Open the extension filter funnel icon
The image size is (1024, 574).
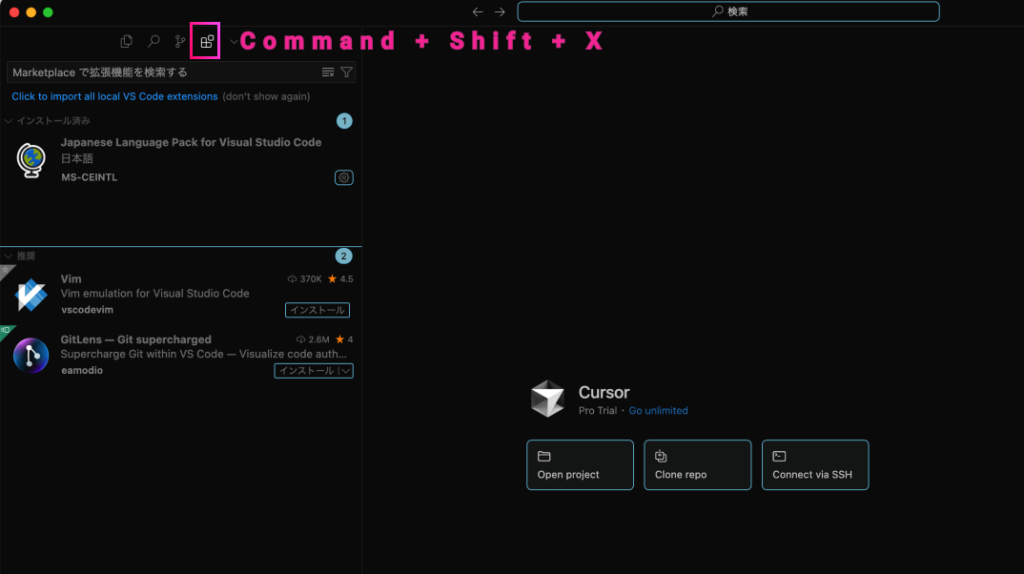347,72
